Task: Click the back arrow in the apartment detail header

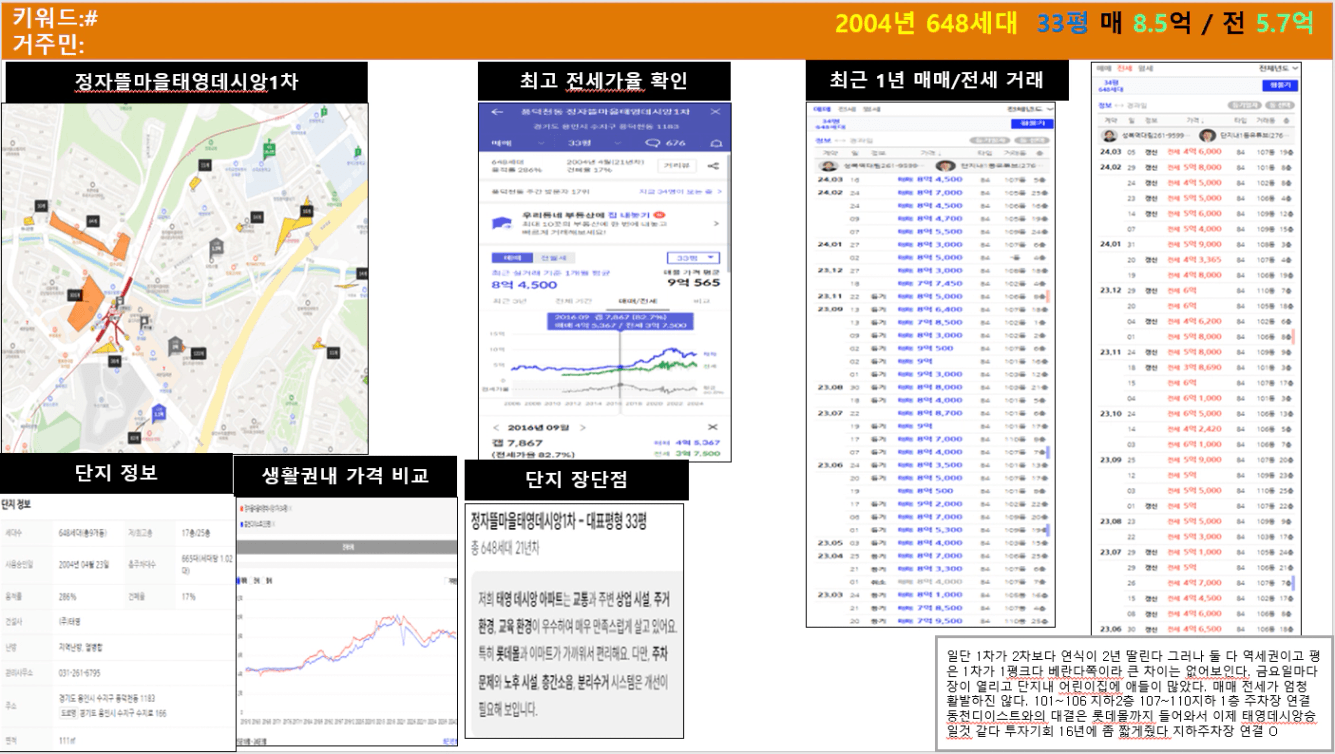Action: click(x=497, y=112)
